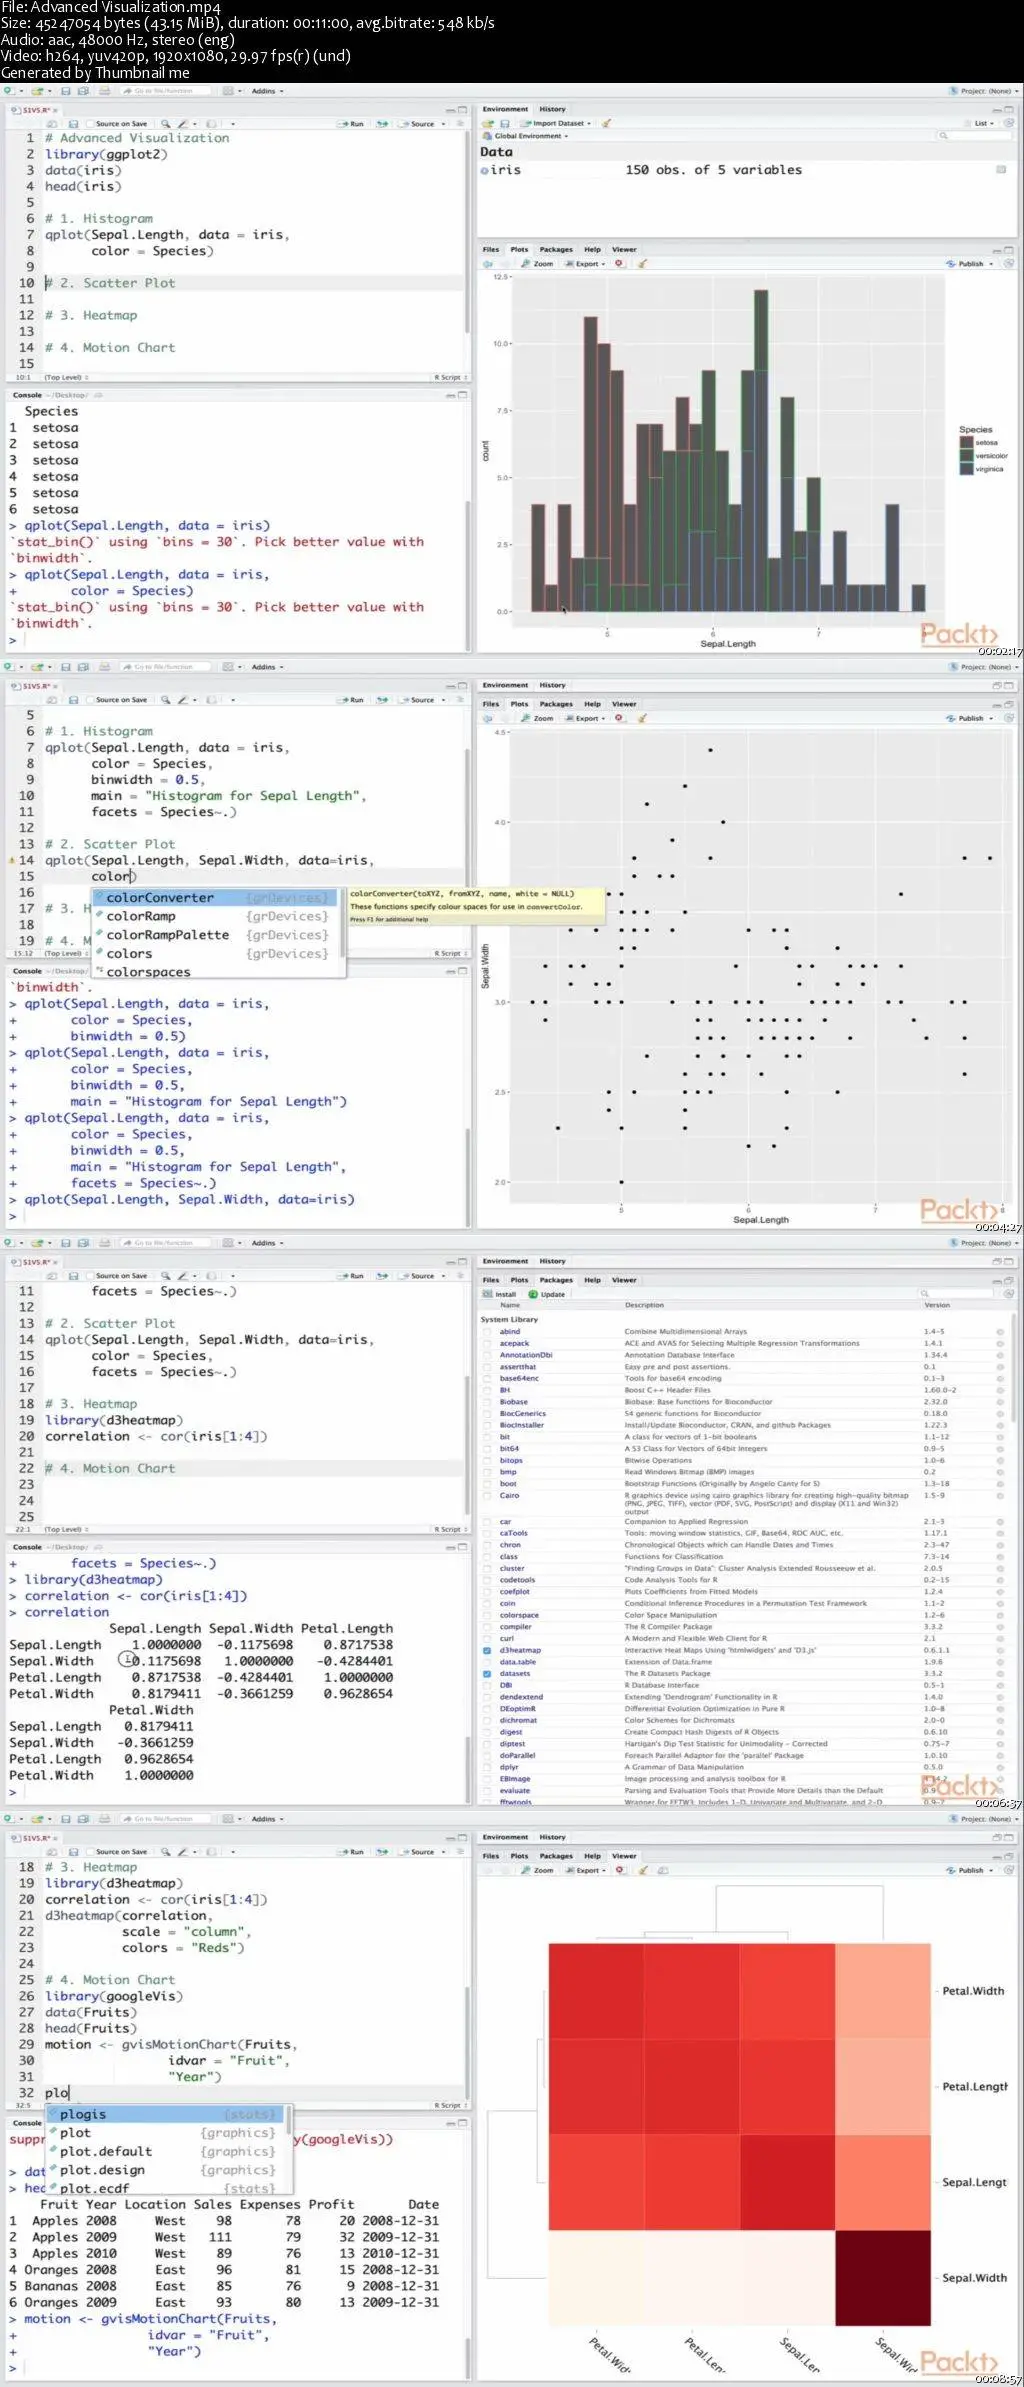Click the Install packages button
This screenshot has height=2387, width=1024.
tap(500, 1294)
